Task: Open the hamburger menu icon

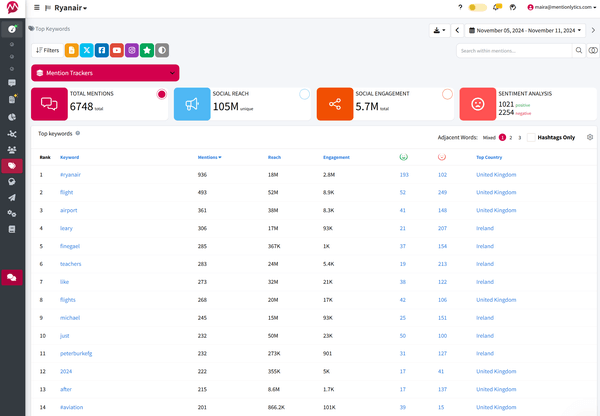Action: tap(37, 8)
